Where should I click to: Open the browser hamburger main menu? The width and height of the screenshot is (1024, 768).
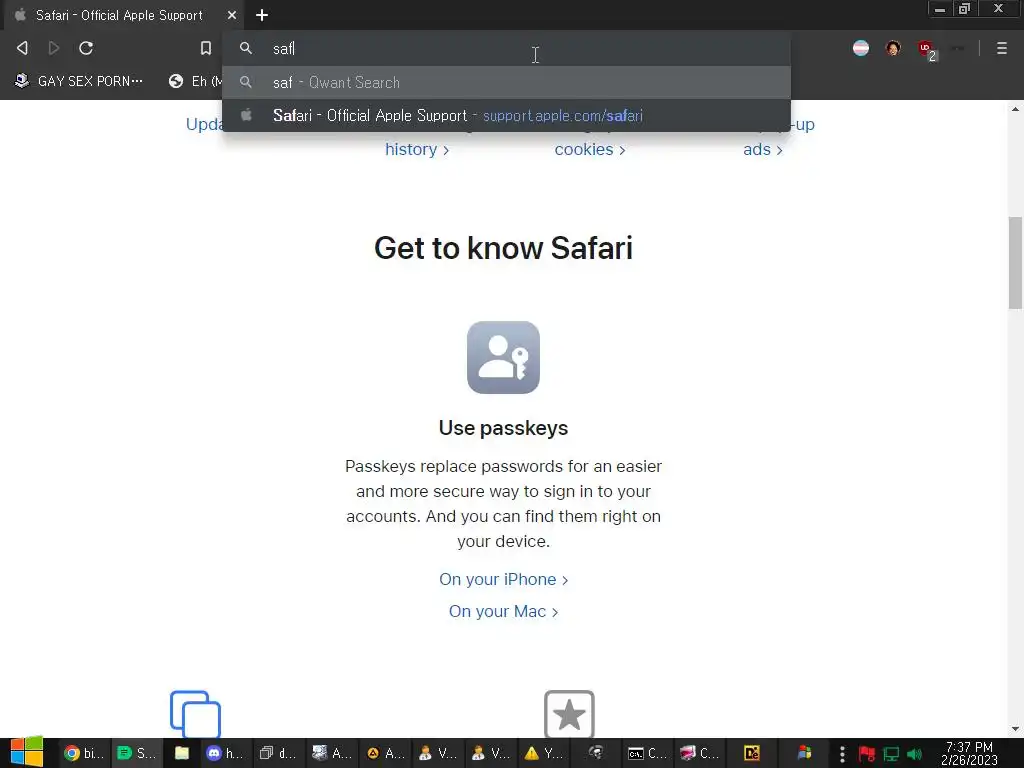click(1002, 48)
